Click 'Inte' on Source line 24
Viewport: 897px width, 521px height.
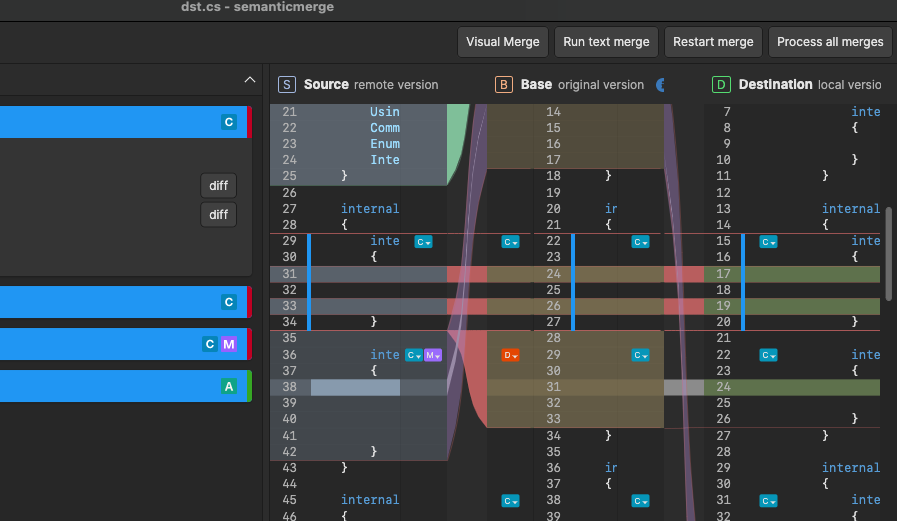click(384, 160)
